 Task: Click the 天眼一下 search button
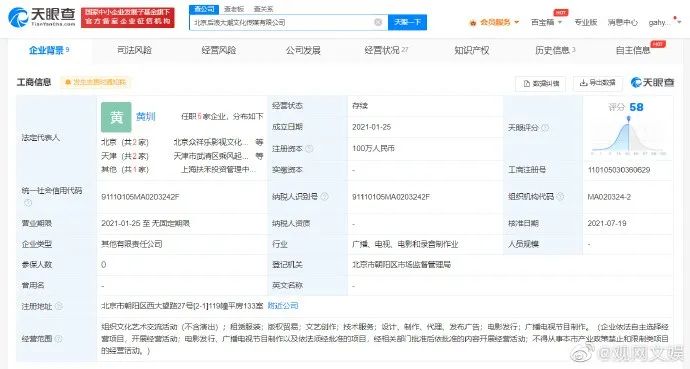click(x=407, y=22)
